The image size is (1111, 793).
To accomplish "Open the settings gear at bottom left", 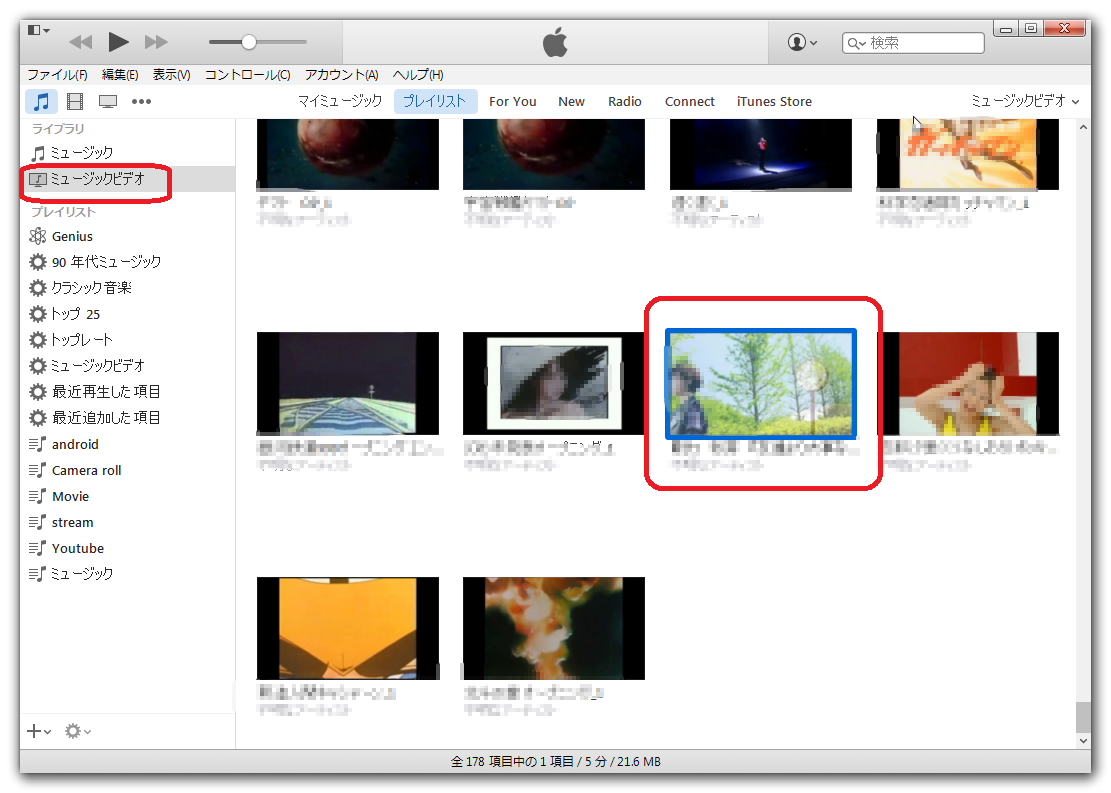I will [72, 731].
